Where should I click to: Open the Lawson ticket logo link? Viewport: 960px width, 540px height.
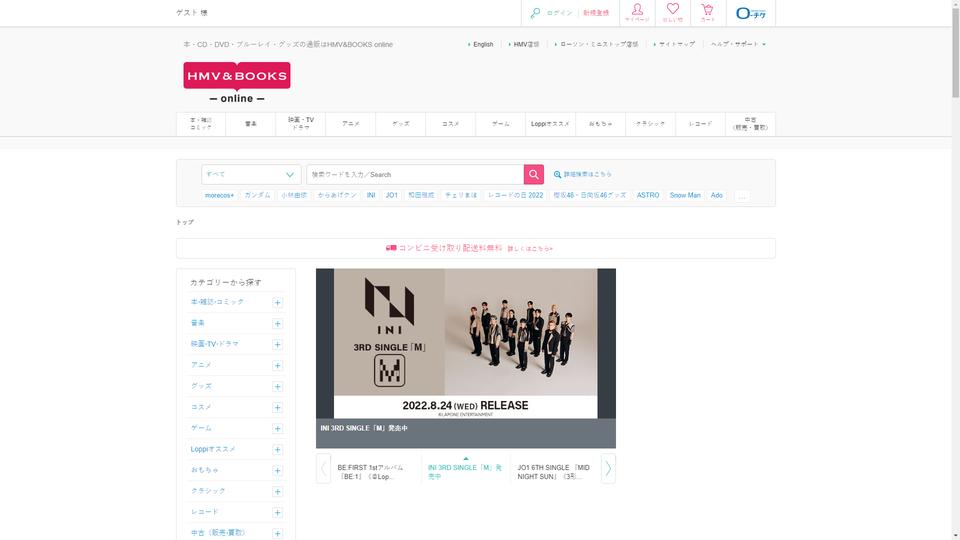[751, 13]
